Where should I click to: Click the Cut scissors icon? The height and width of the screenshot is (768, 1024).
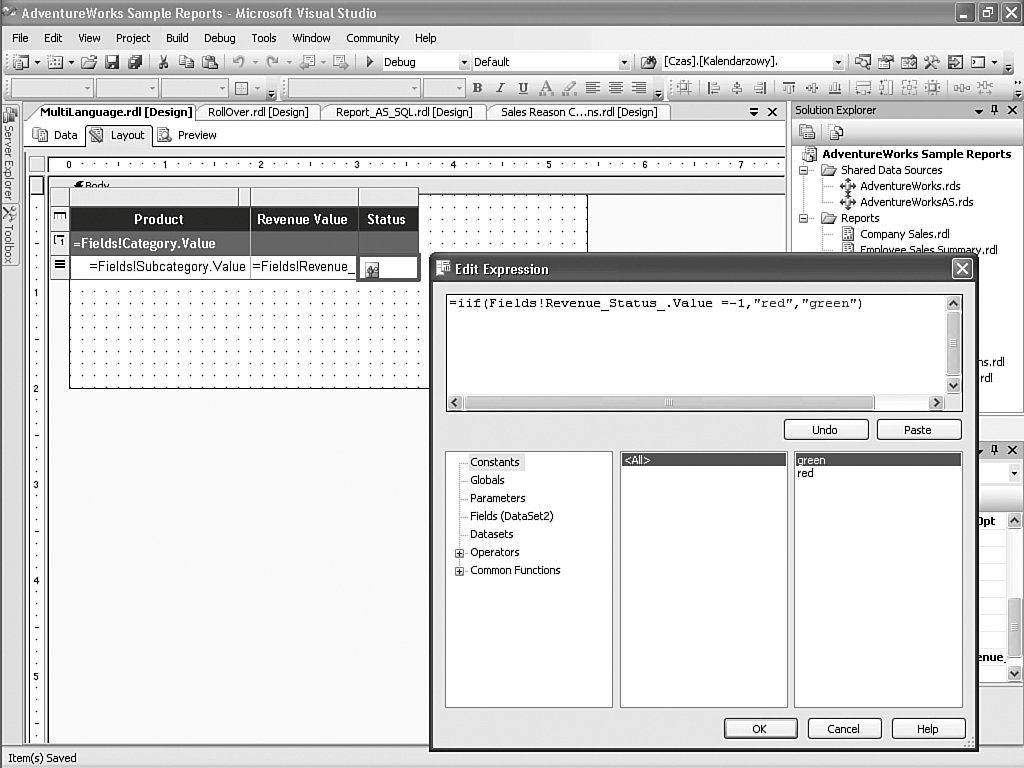163,62
